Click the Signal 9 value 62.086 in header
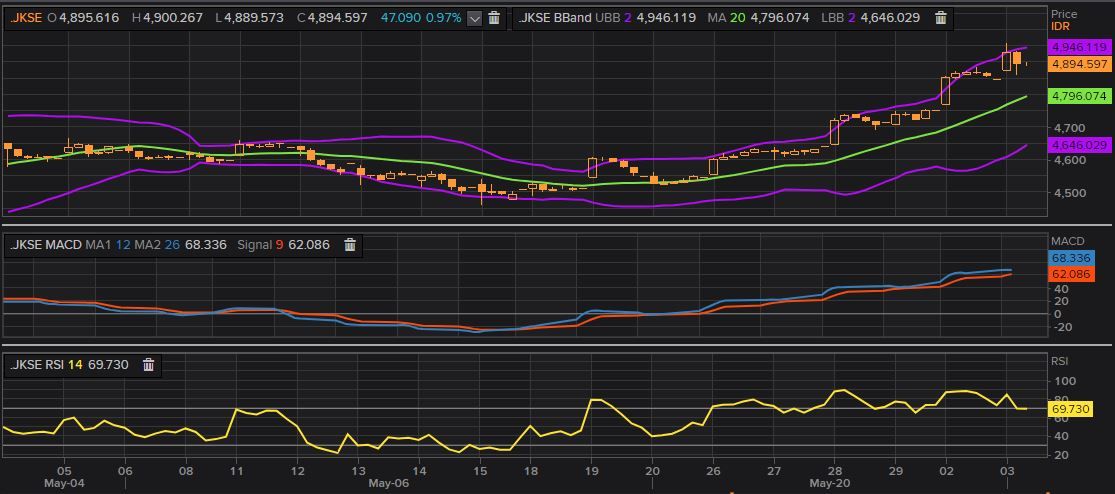The image size is (1115, 494). coord(309,245)
